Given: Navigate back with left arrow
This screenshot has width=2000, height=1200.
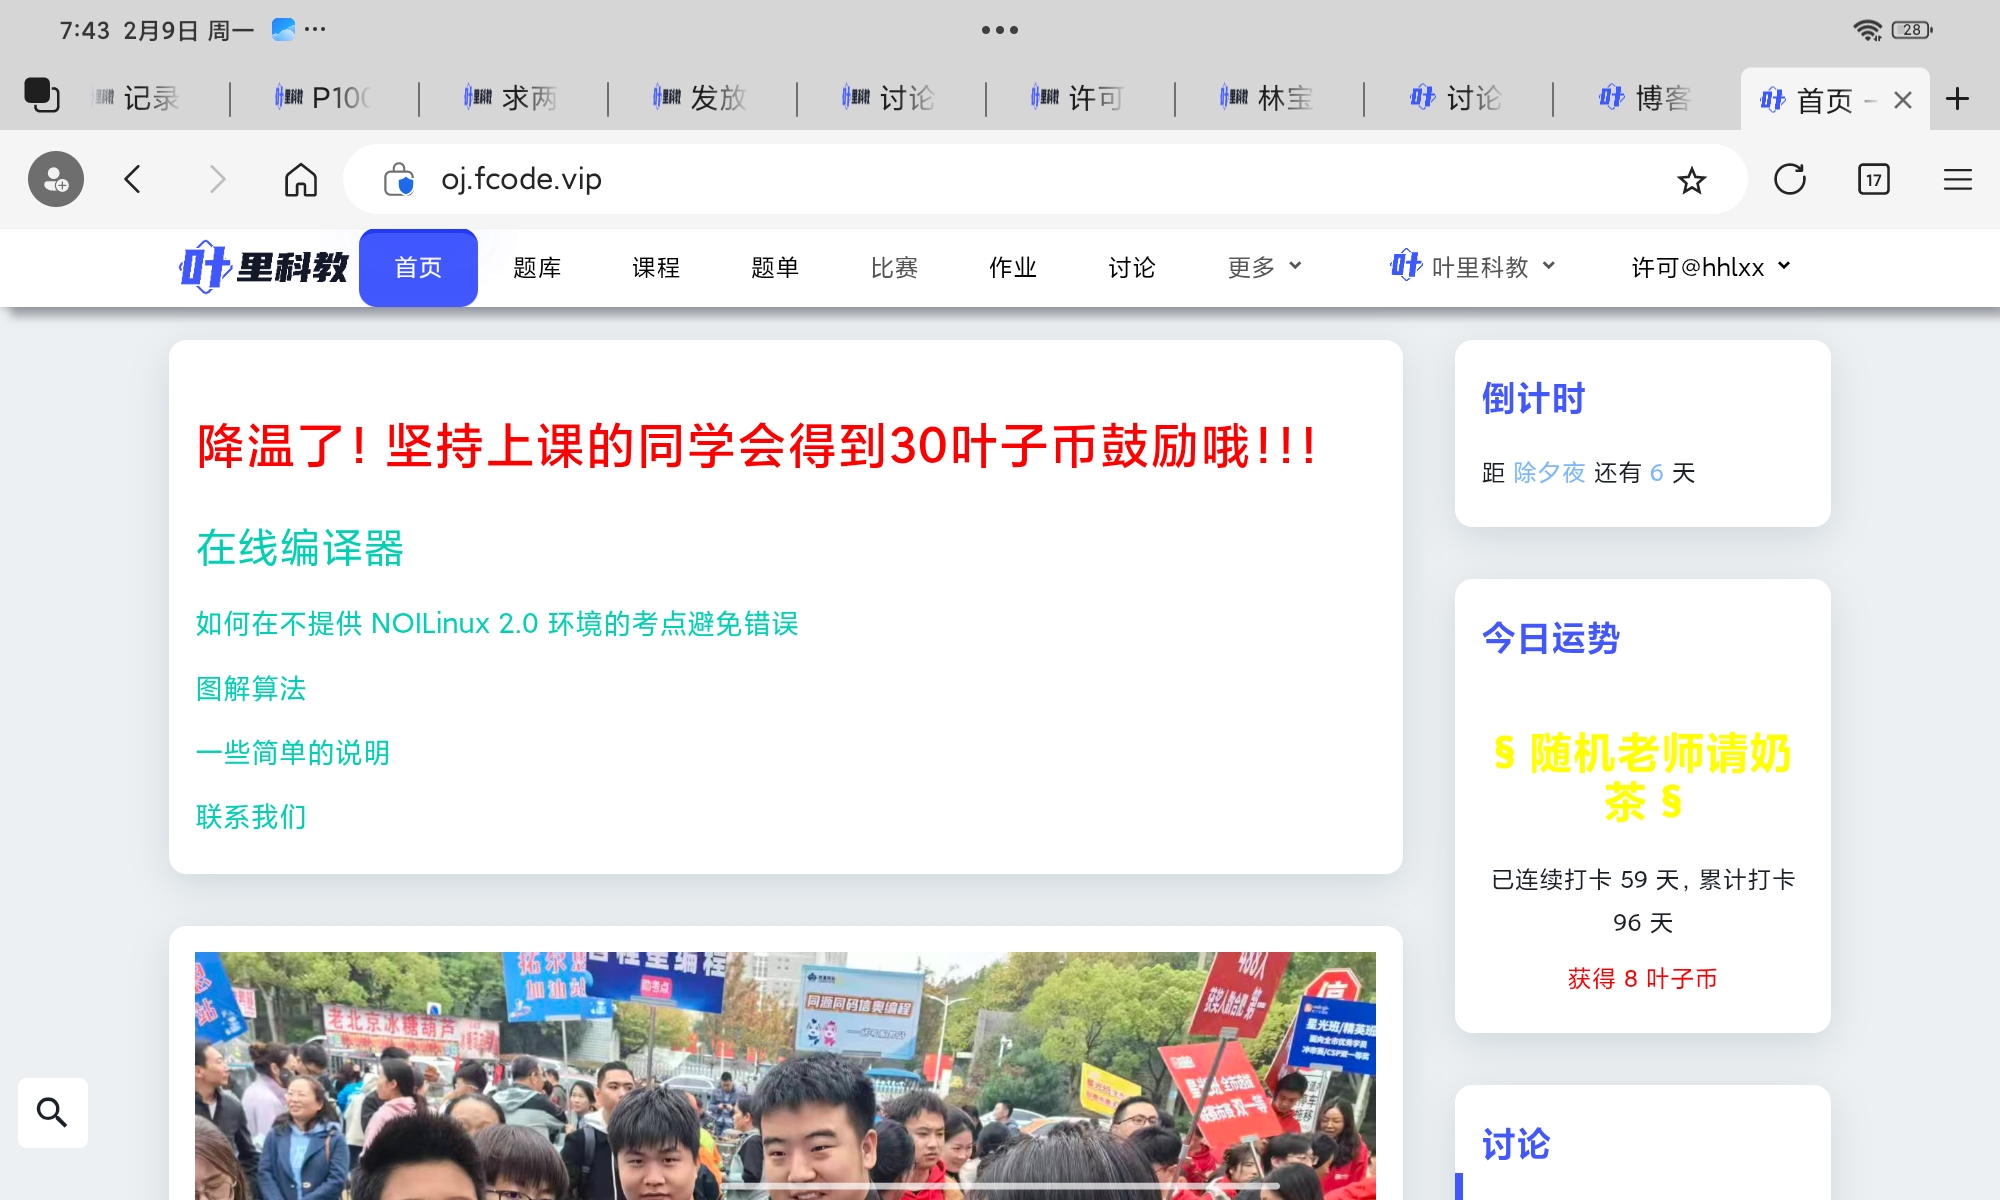Looking at the screenshot, I should [133, 180].
